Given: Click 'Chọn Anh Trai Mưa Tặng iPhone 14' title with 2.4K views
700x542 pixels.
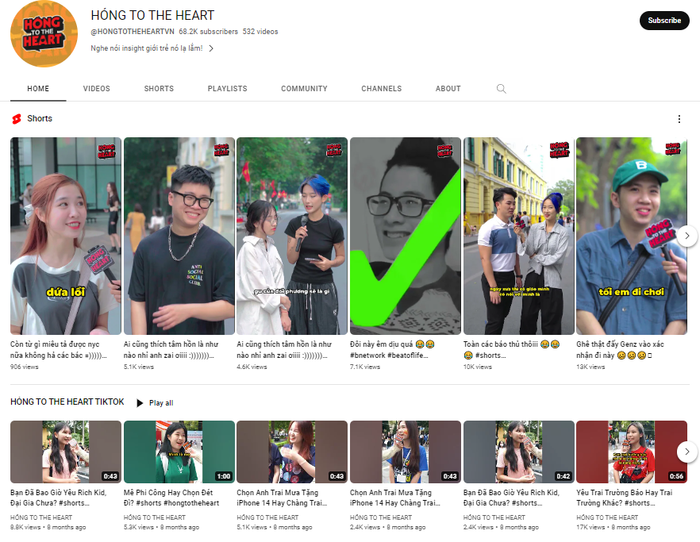Looking at the screenshot, I should pos(396,498).
